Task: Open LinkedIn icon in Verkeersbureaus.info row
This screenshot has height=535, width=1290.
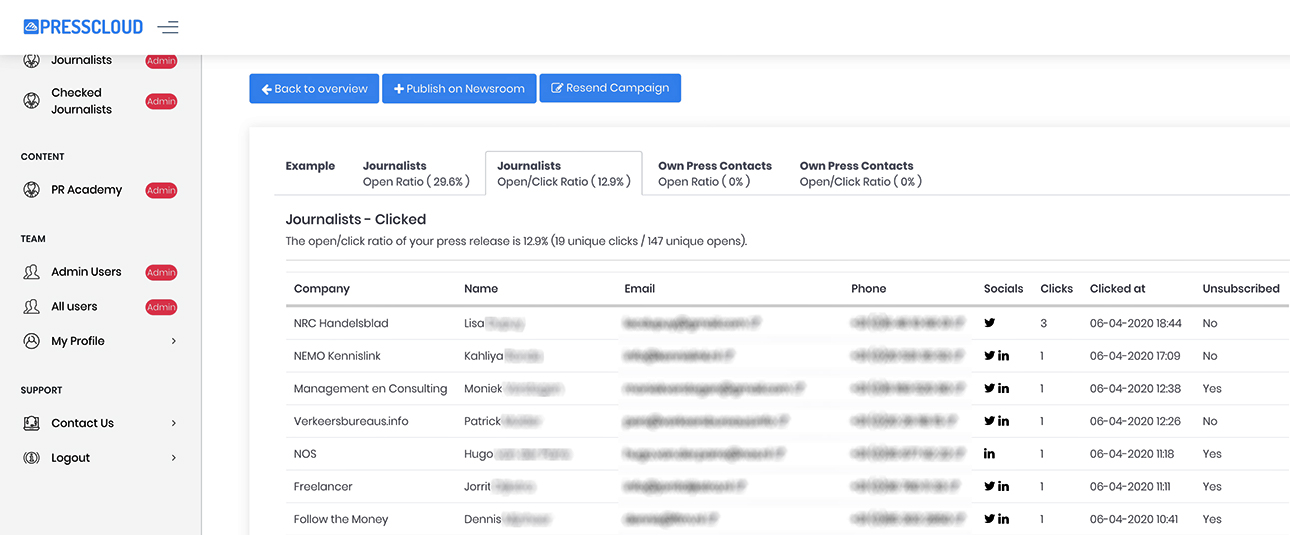Action: click(1003, 421)
